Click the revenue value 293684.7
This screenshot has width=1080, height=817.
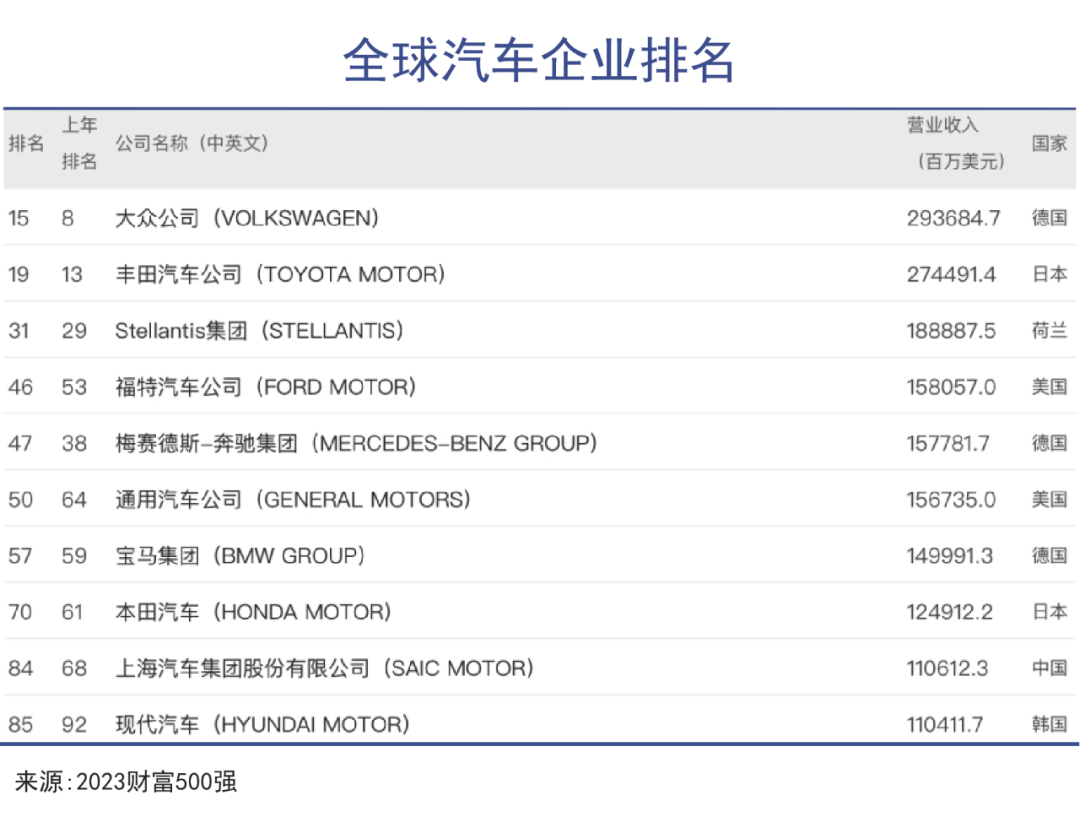click(953, 218)
